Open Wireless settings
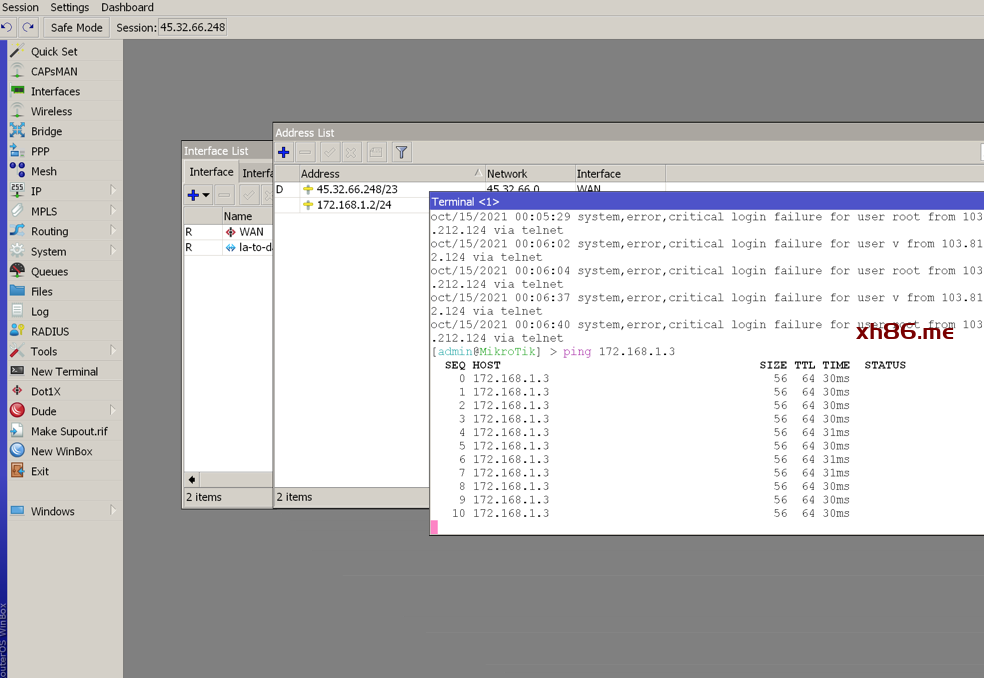This screenshot has height=678, width=984. click(x=51, y=111)
